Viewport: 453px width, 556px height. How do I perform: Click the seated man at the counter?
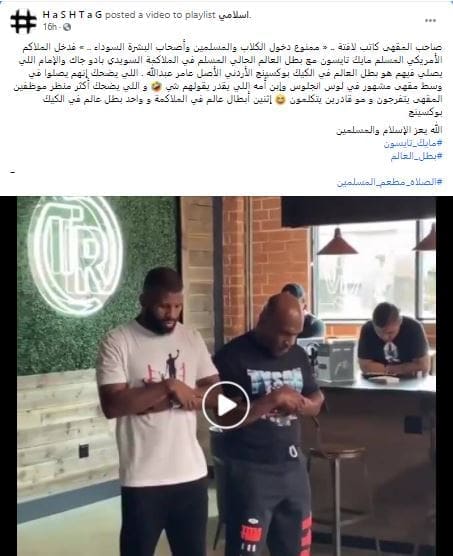tap(395, 340)
